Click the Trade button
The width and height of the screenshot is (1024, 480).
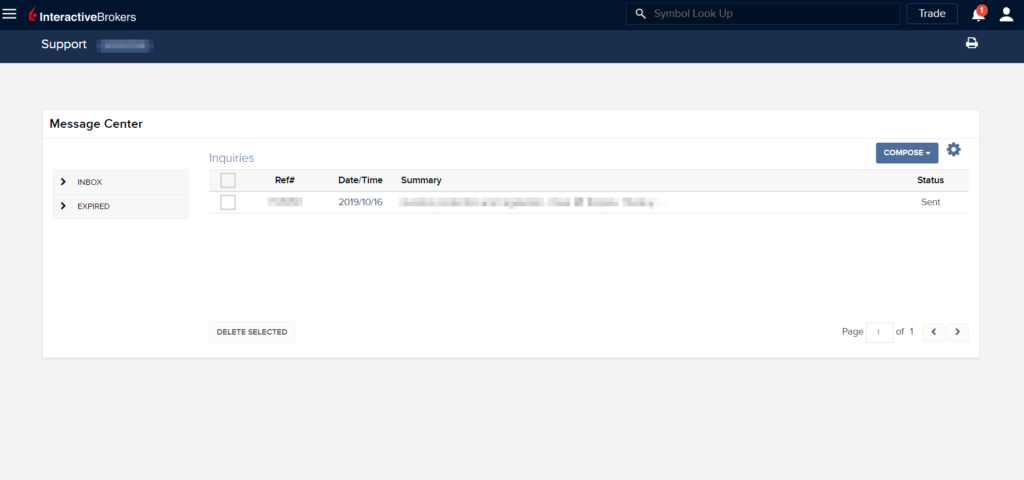(931, 14)
